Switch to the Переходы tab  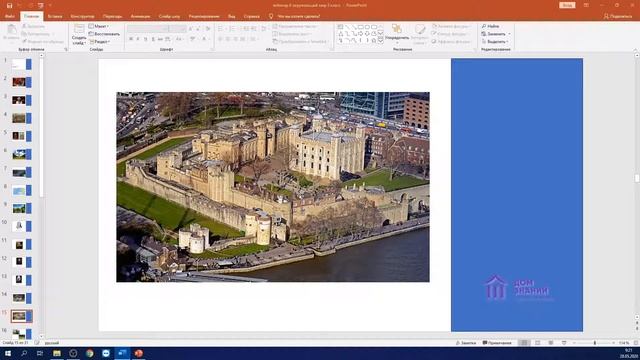coord(112,16)
